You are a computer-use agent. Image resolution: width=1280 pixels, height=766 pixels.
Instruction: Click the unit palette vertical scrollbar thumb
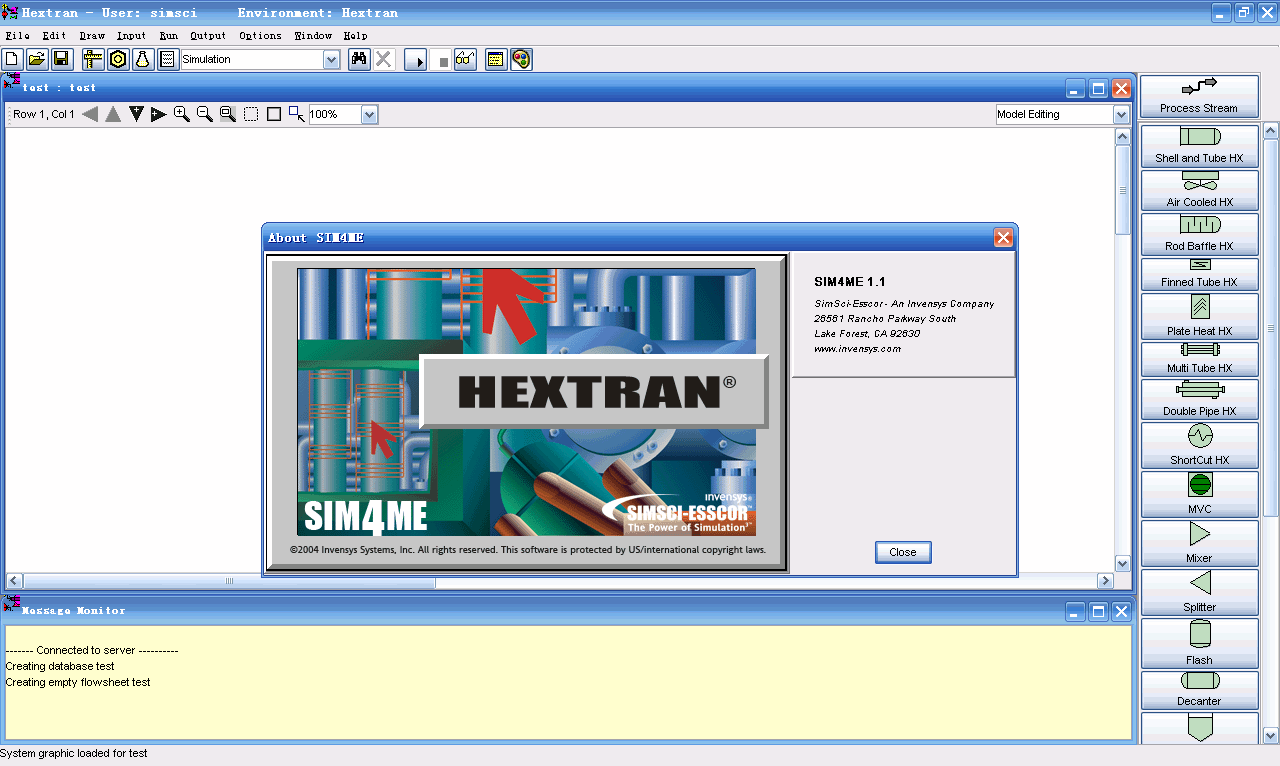[x=1271, y=328]
